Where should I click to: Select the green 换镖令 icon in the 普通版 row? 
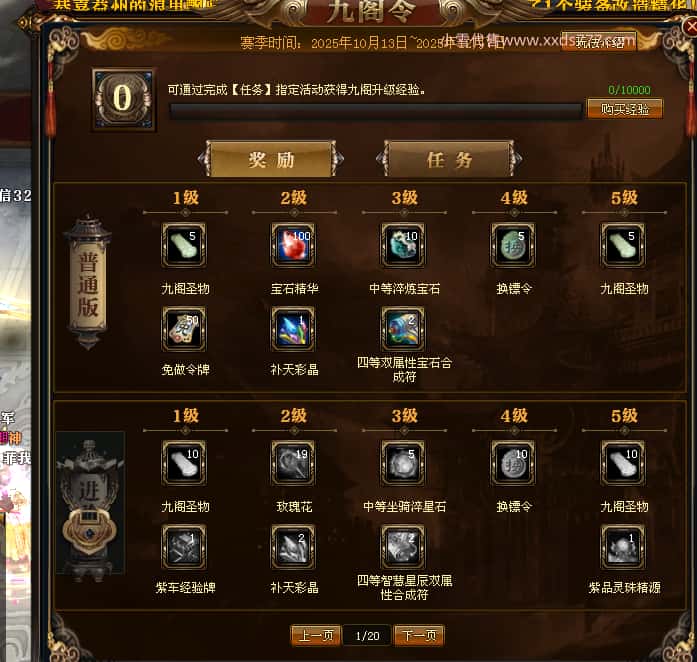[513, 245]
